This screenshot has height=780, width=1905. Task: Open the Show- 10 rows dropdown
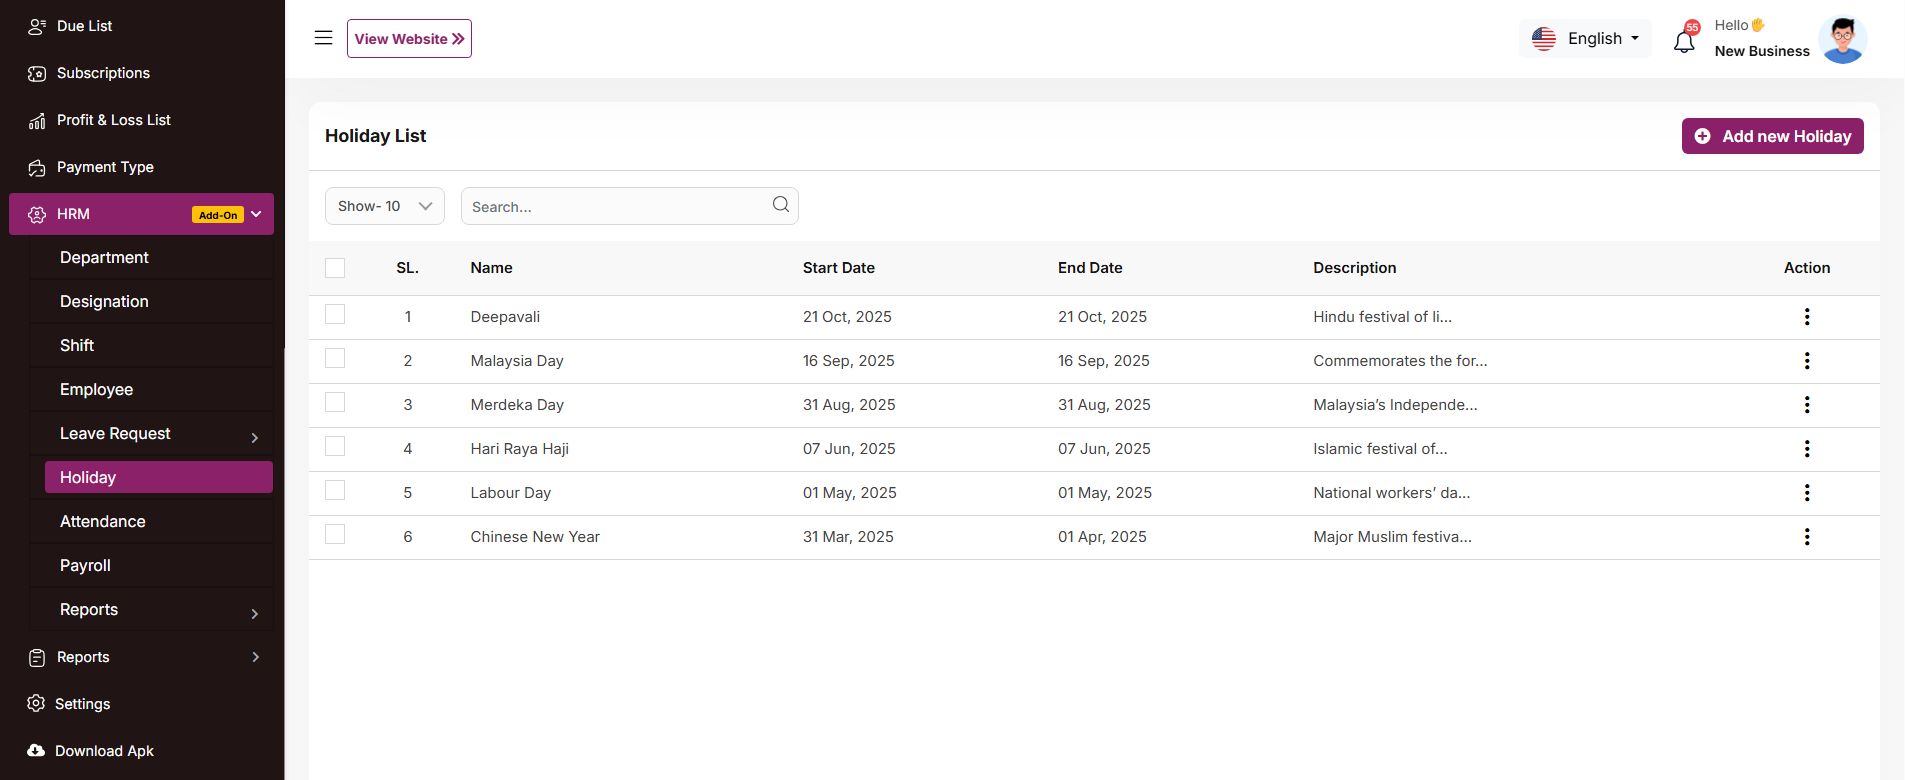(x=384, y=206)
